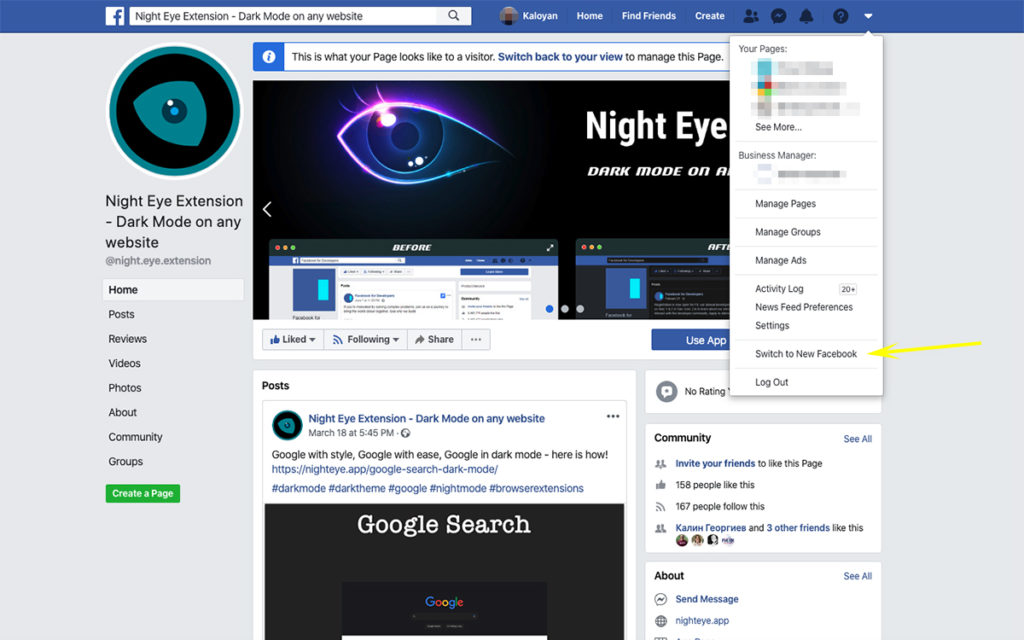Screen dimensions: 1024x640
Task: Open the Notifications bell icon
Action: pos(807,16)
